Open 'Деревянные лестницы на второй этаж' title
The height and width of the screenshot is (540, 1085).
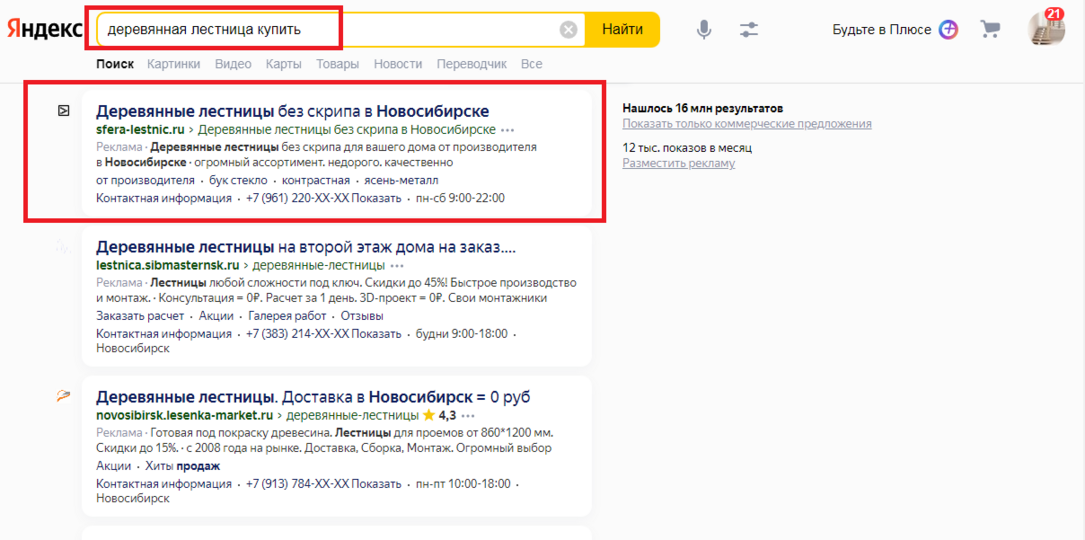[306, 247]
